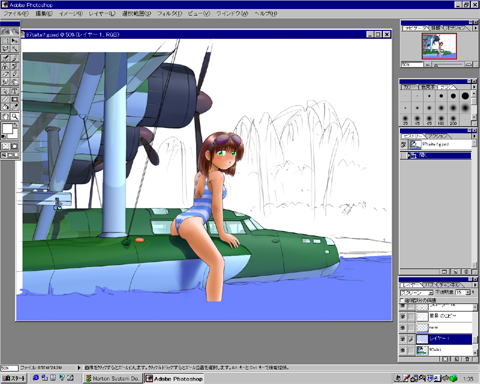Screen dimensions: 480x384
Task: Select the Paintbrush tool
Action: 15,58
